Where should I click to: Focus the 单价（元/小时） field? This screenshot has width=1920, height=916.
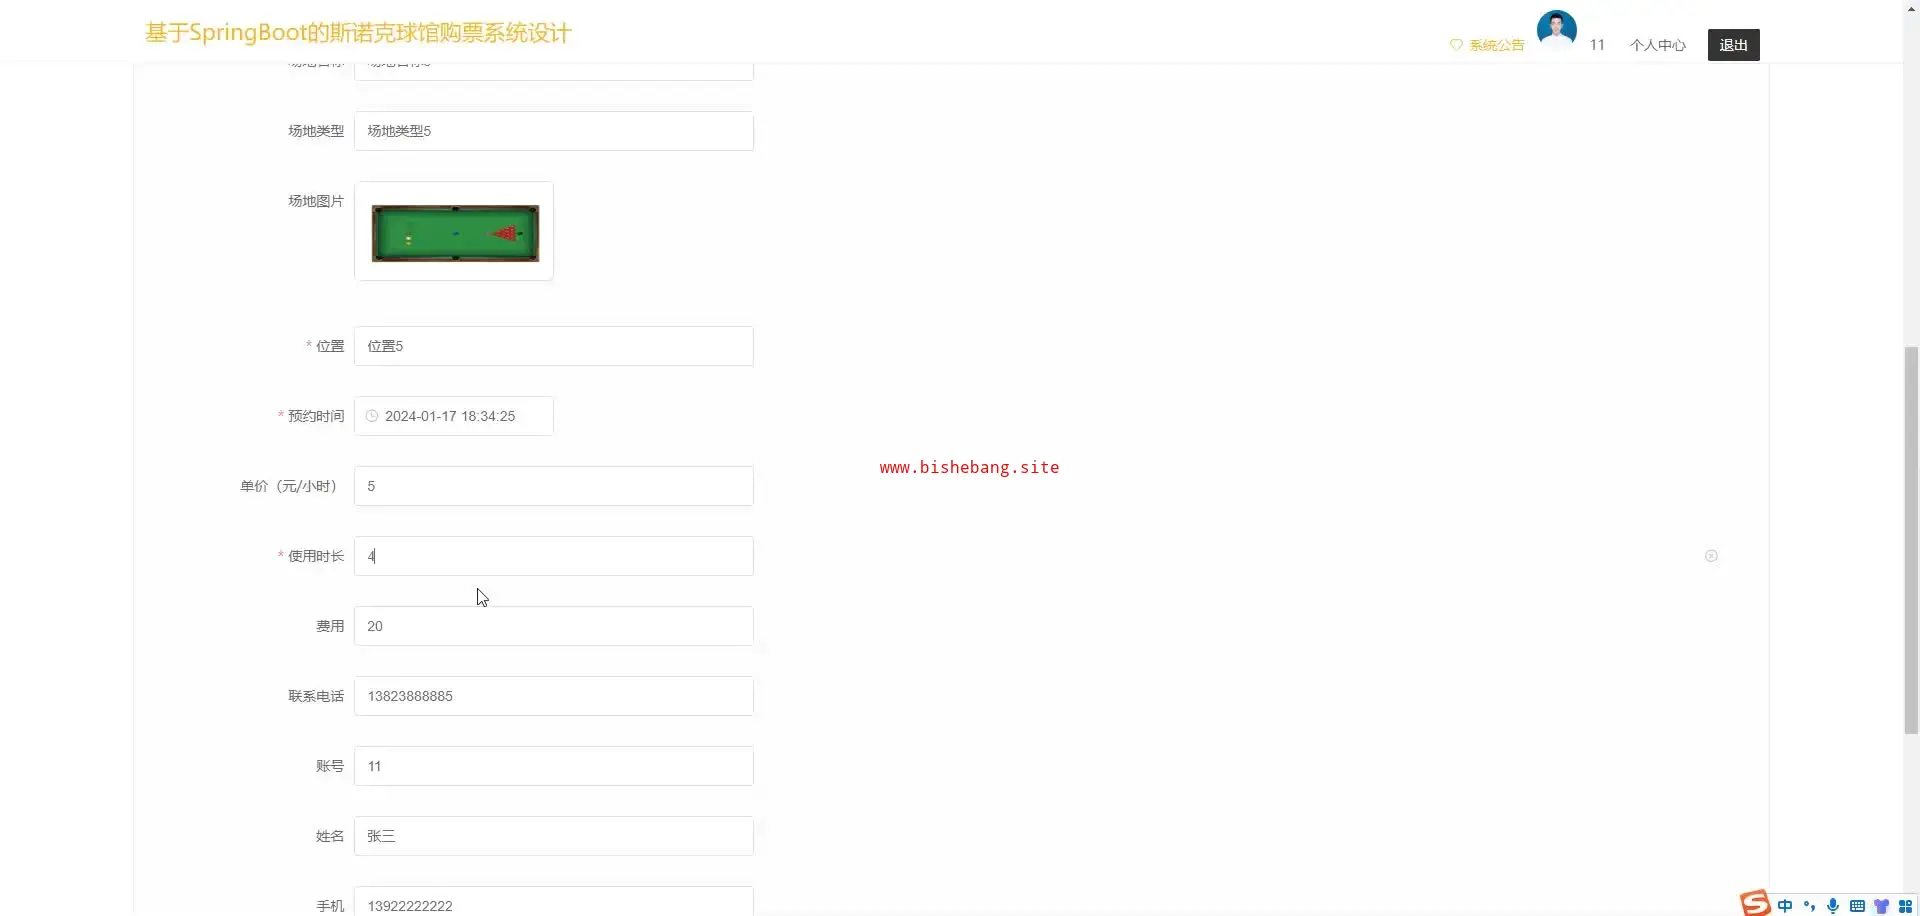tap(553, 486)
